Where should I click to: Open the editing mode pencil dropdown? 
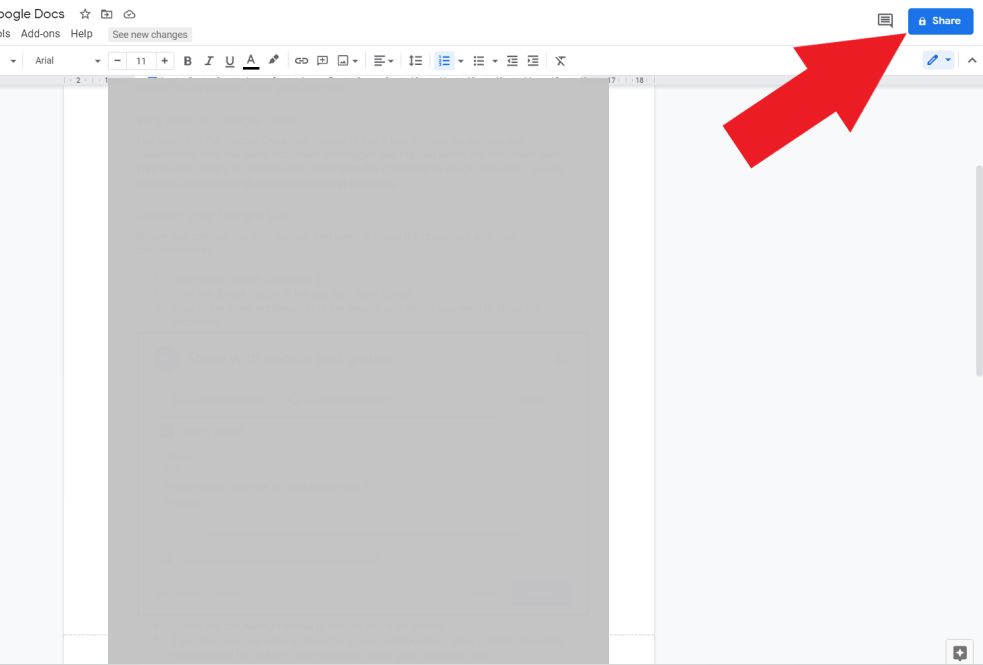point(937,60)
